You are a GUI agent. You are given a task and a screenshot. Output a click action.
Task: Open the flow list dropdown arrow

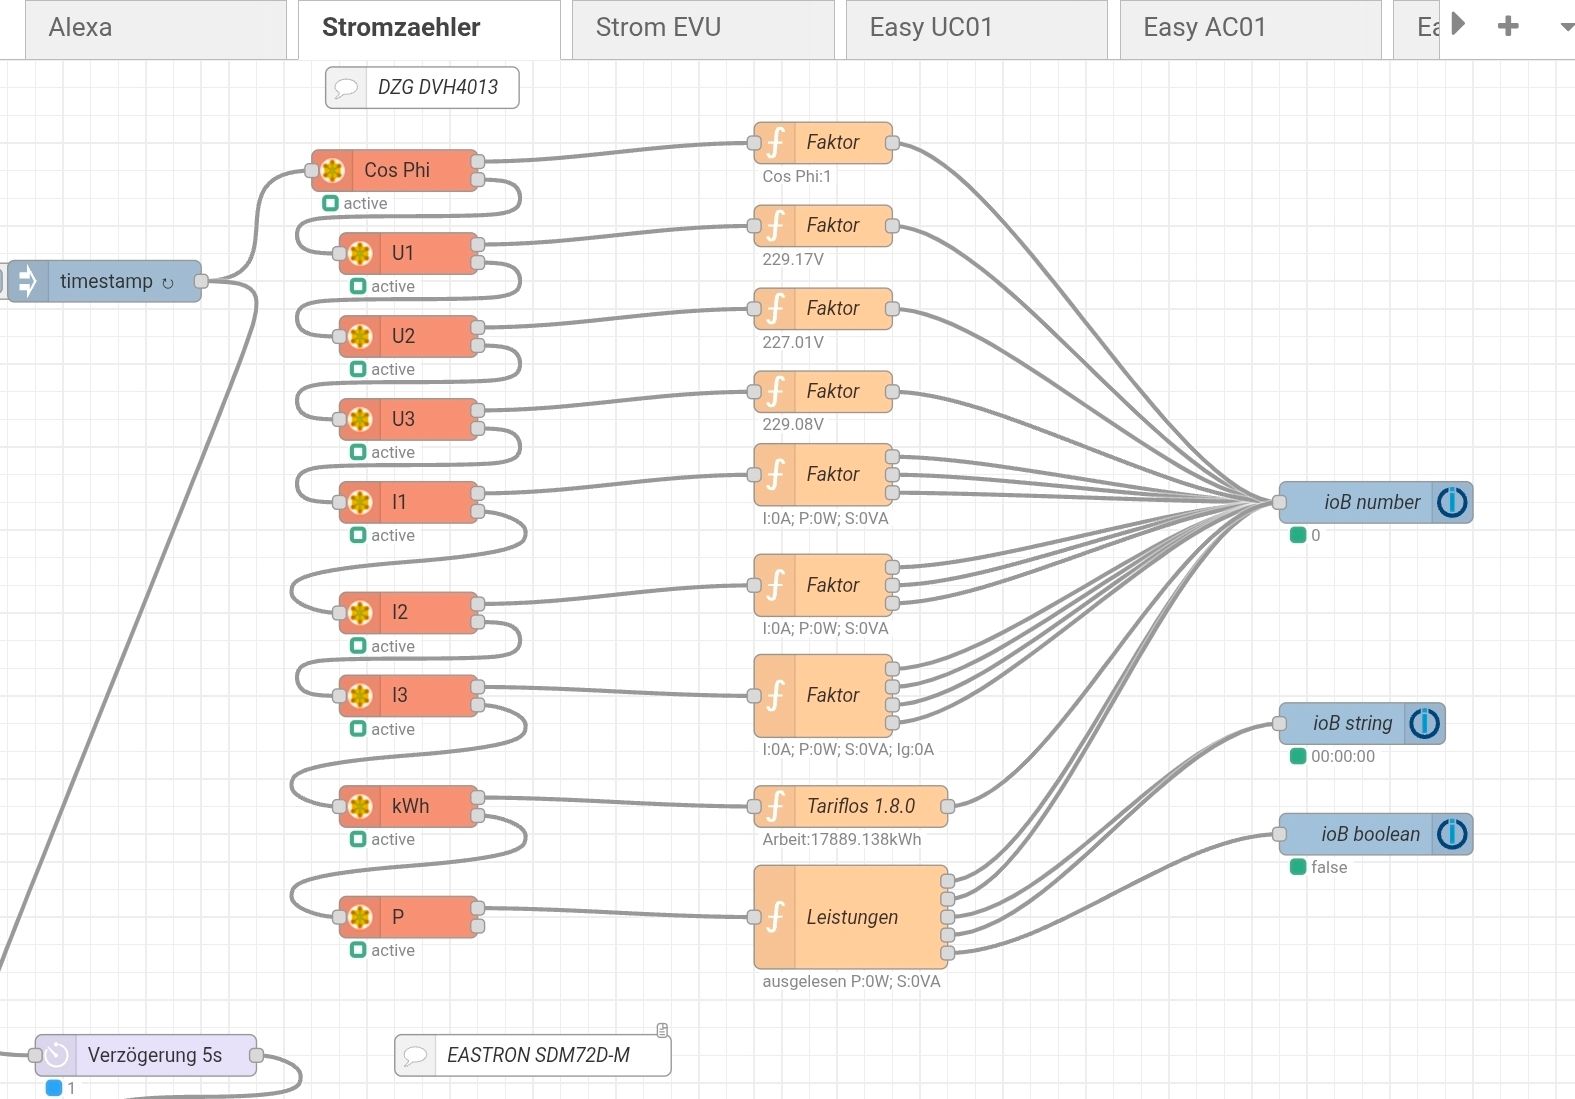click(x=1565, y=27)
